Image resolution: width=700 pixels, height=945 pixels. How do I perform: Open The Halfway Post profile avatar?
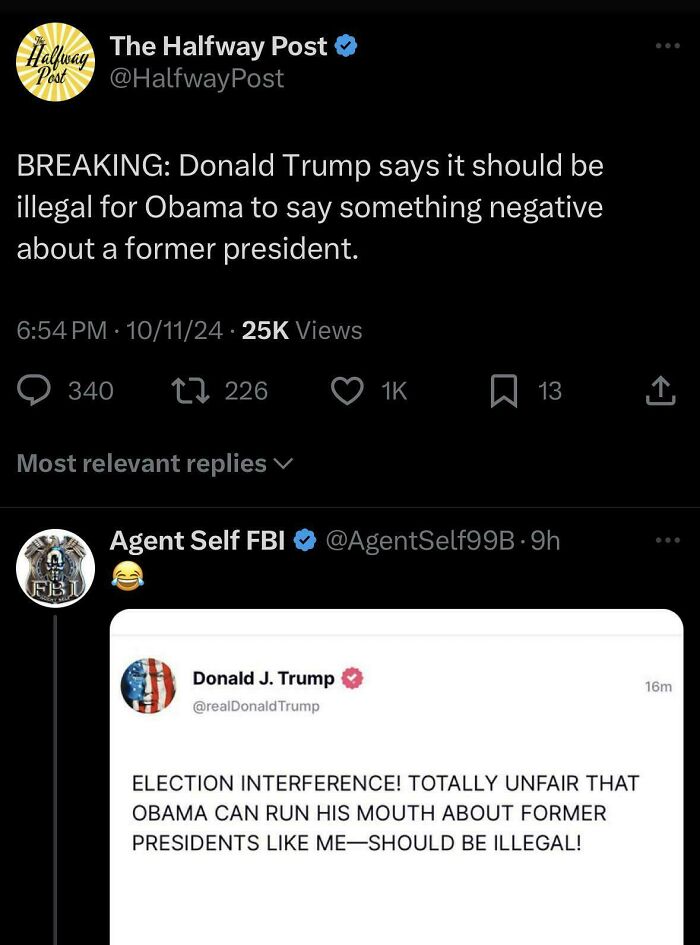point(57,62)
